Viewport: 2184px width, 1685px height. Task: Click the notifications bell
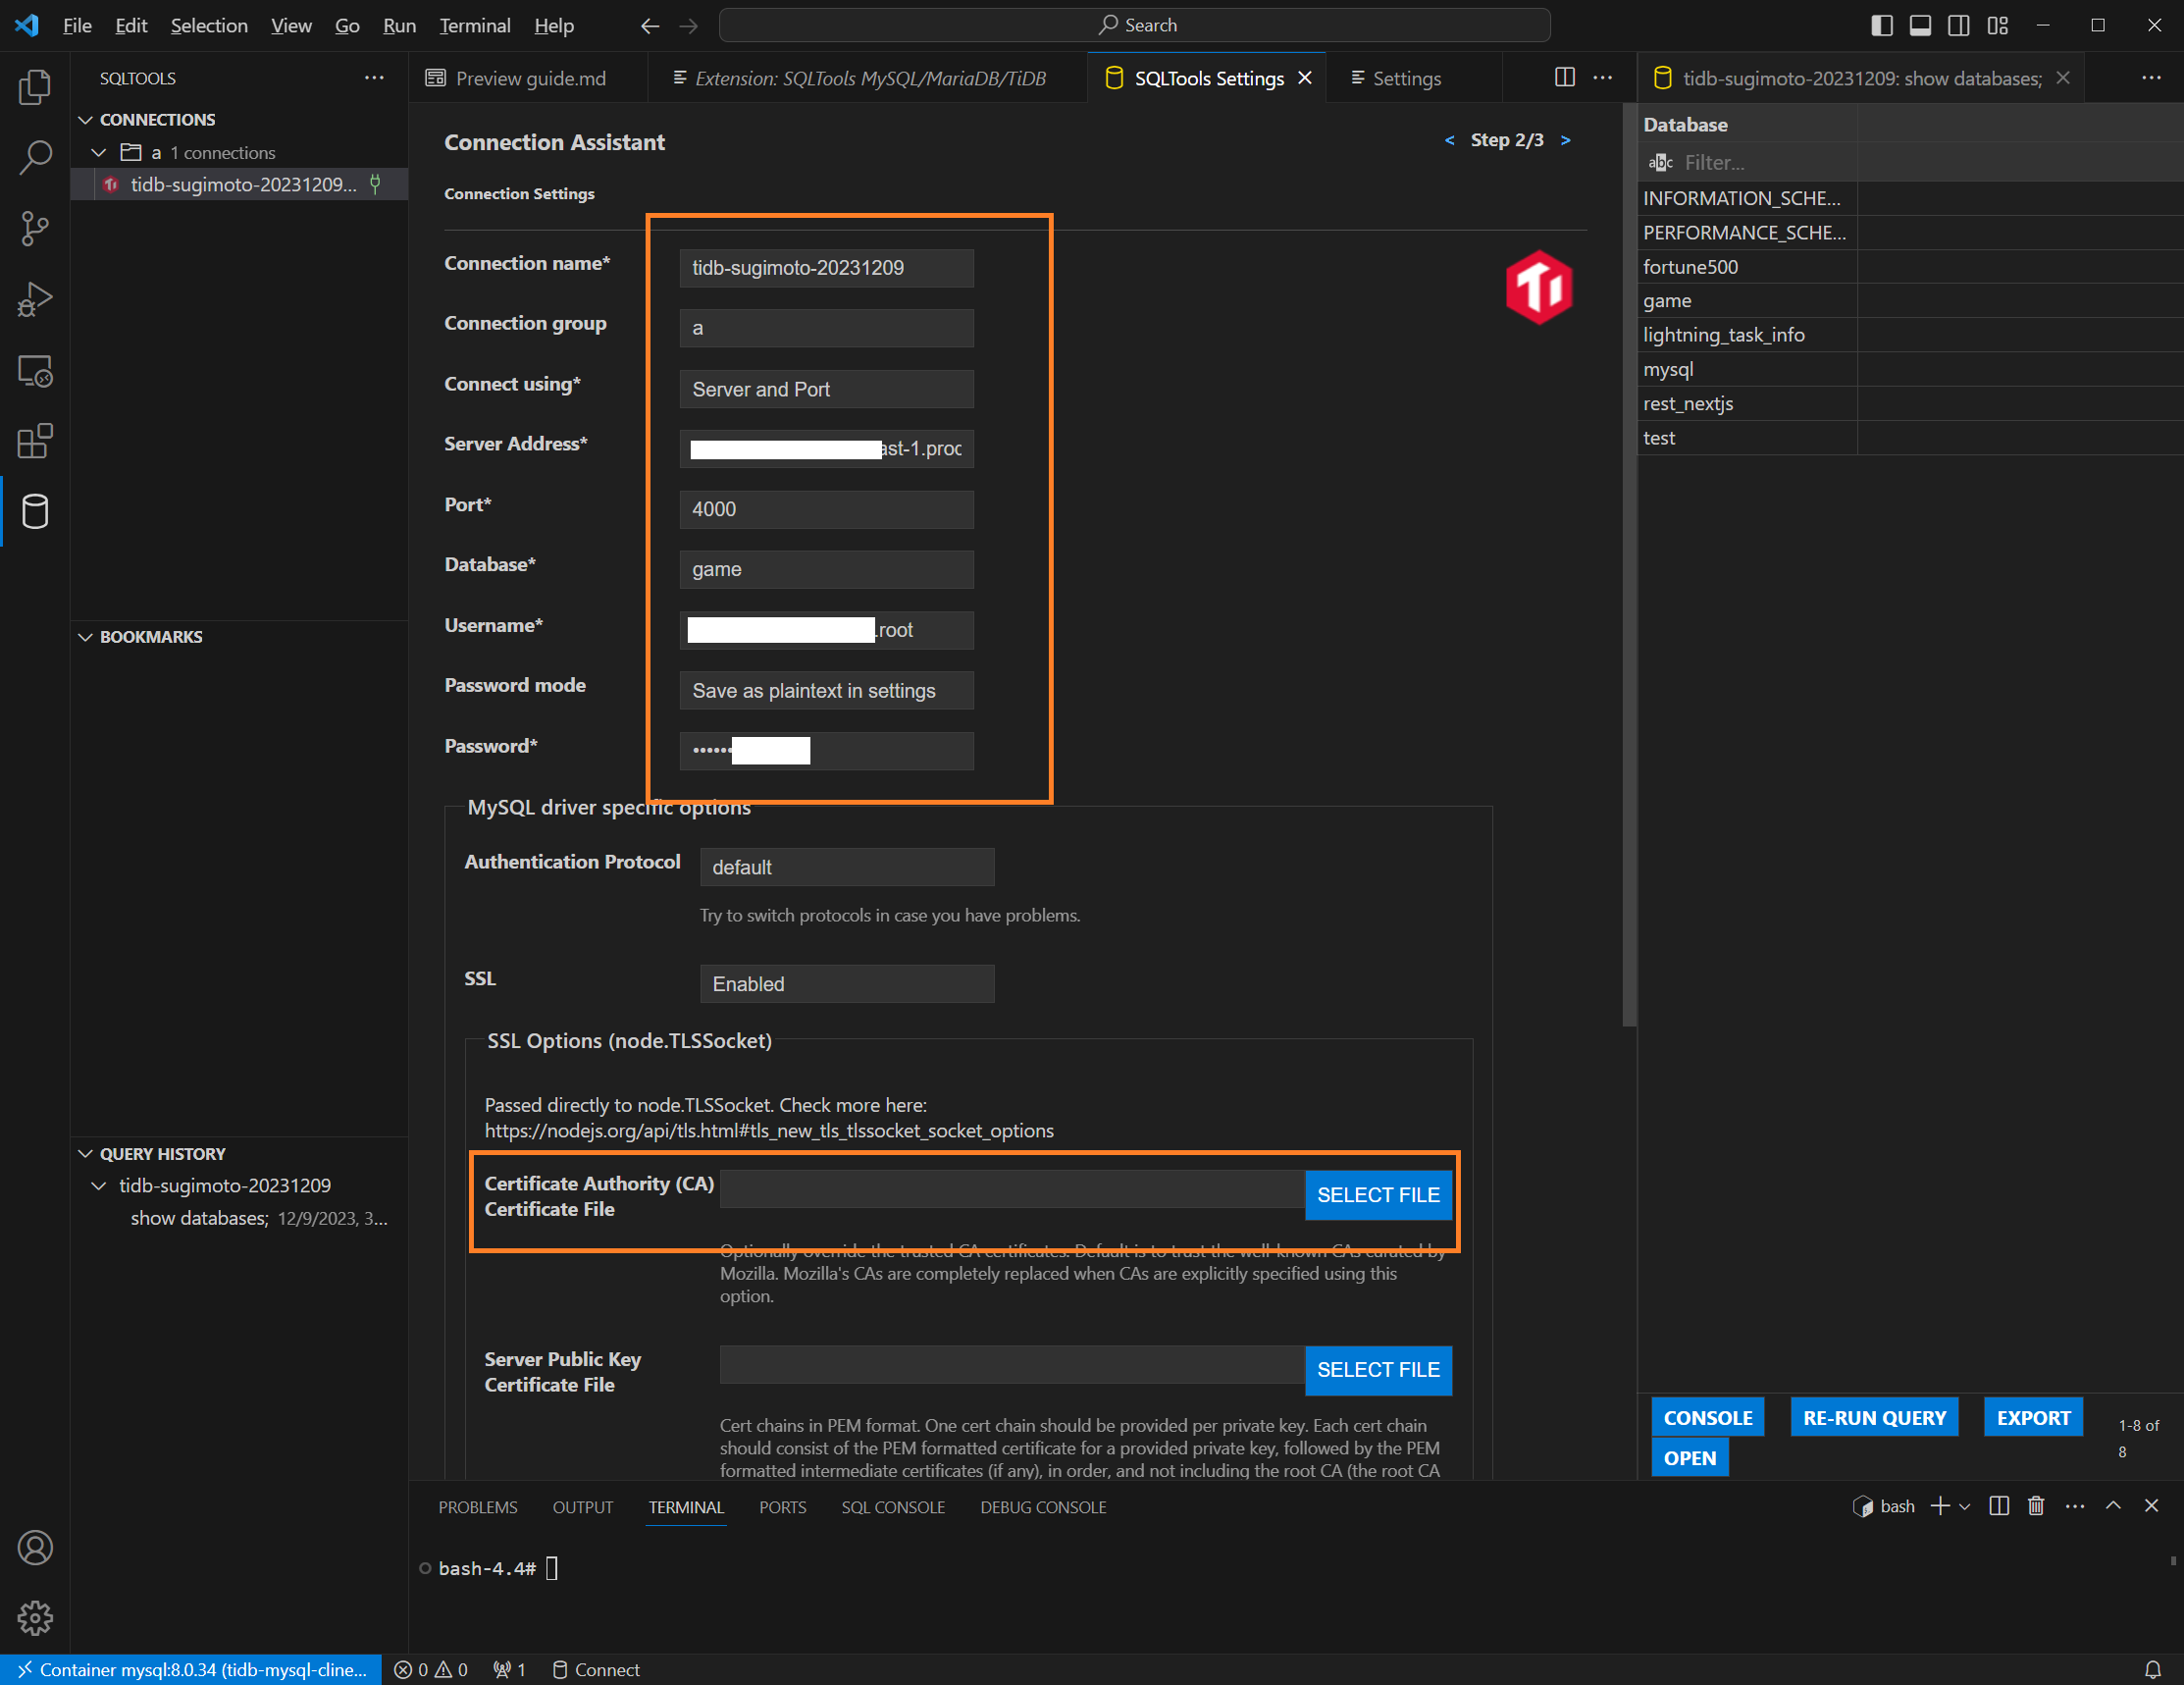pyautogui.click(x=2155, y=1669)
